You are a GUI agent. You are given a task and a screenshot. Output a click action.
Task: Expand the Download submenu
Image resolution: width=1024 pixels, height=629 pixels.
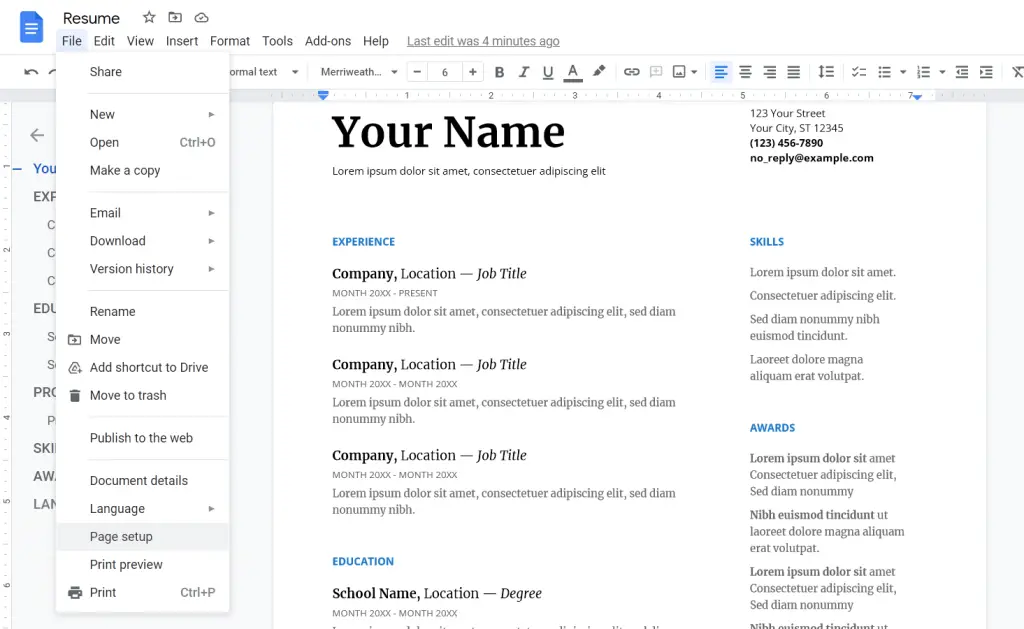tap(143, 241)
